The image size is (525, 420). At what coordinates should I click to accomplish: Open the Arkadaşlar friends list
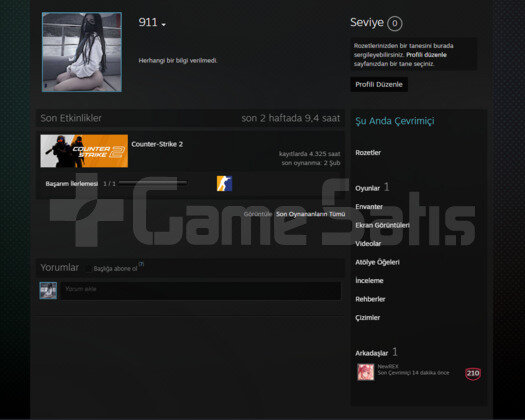click(372, 353)
